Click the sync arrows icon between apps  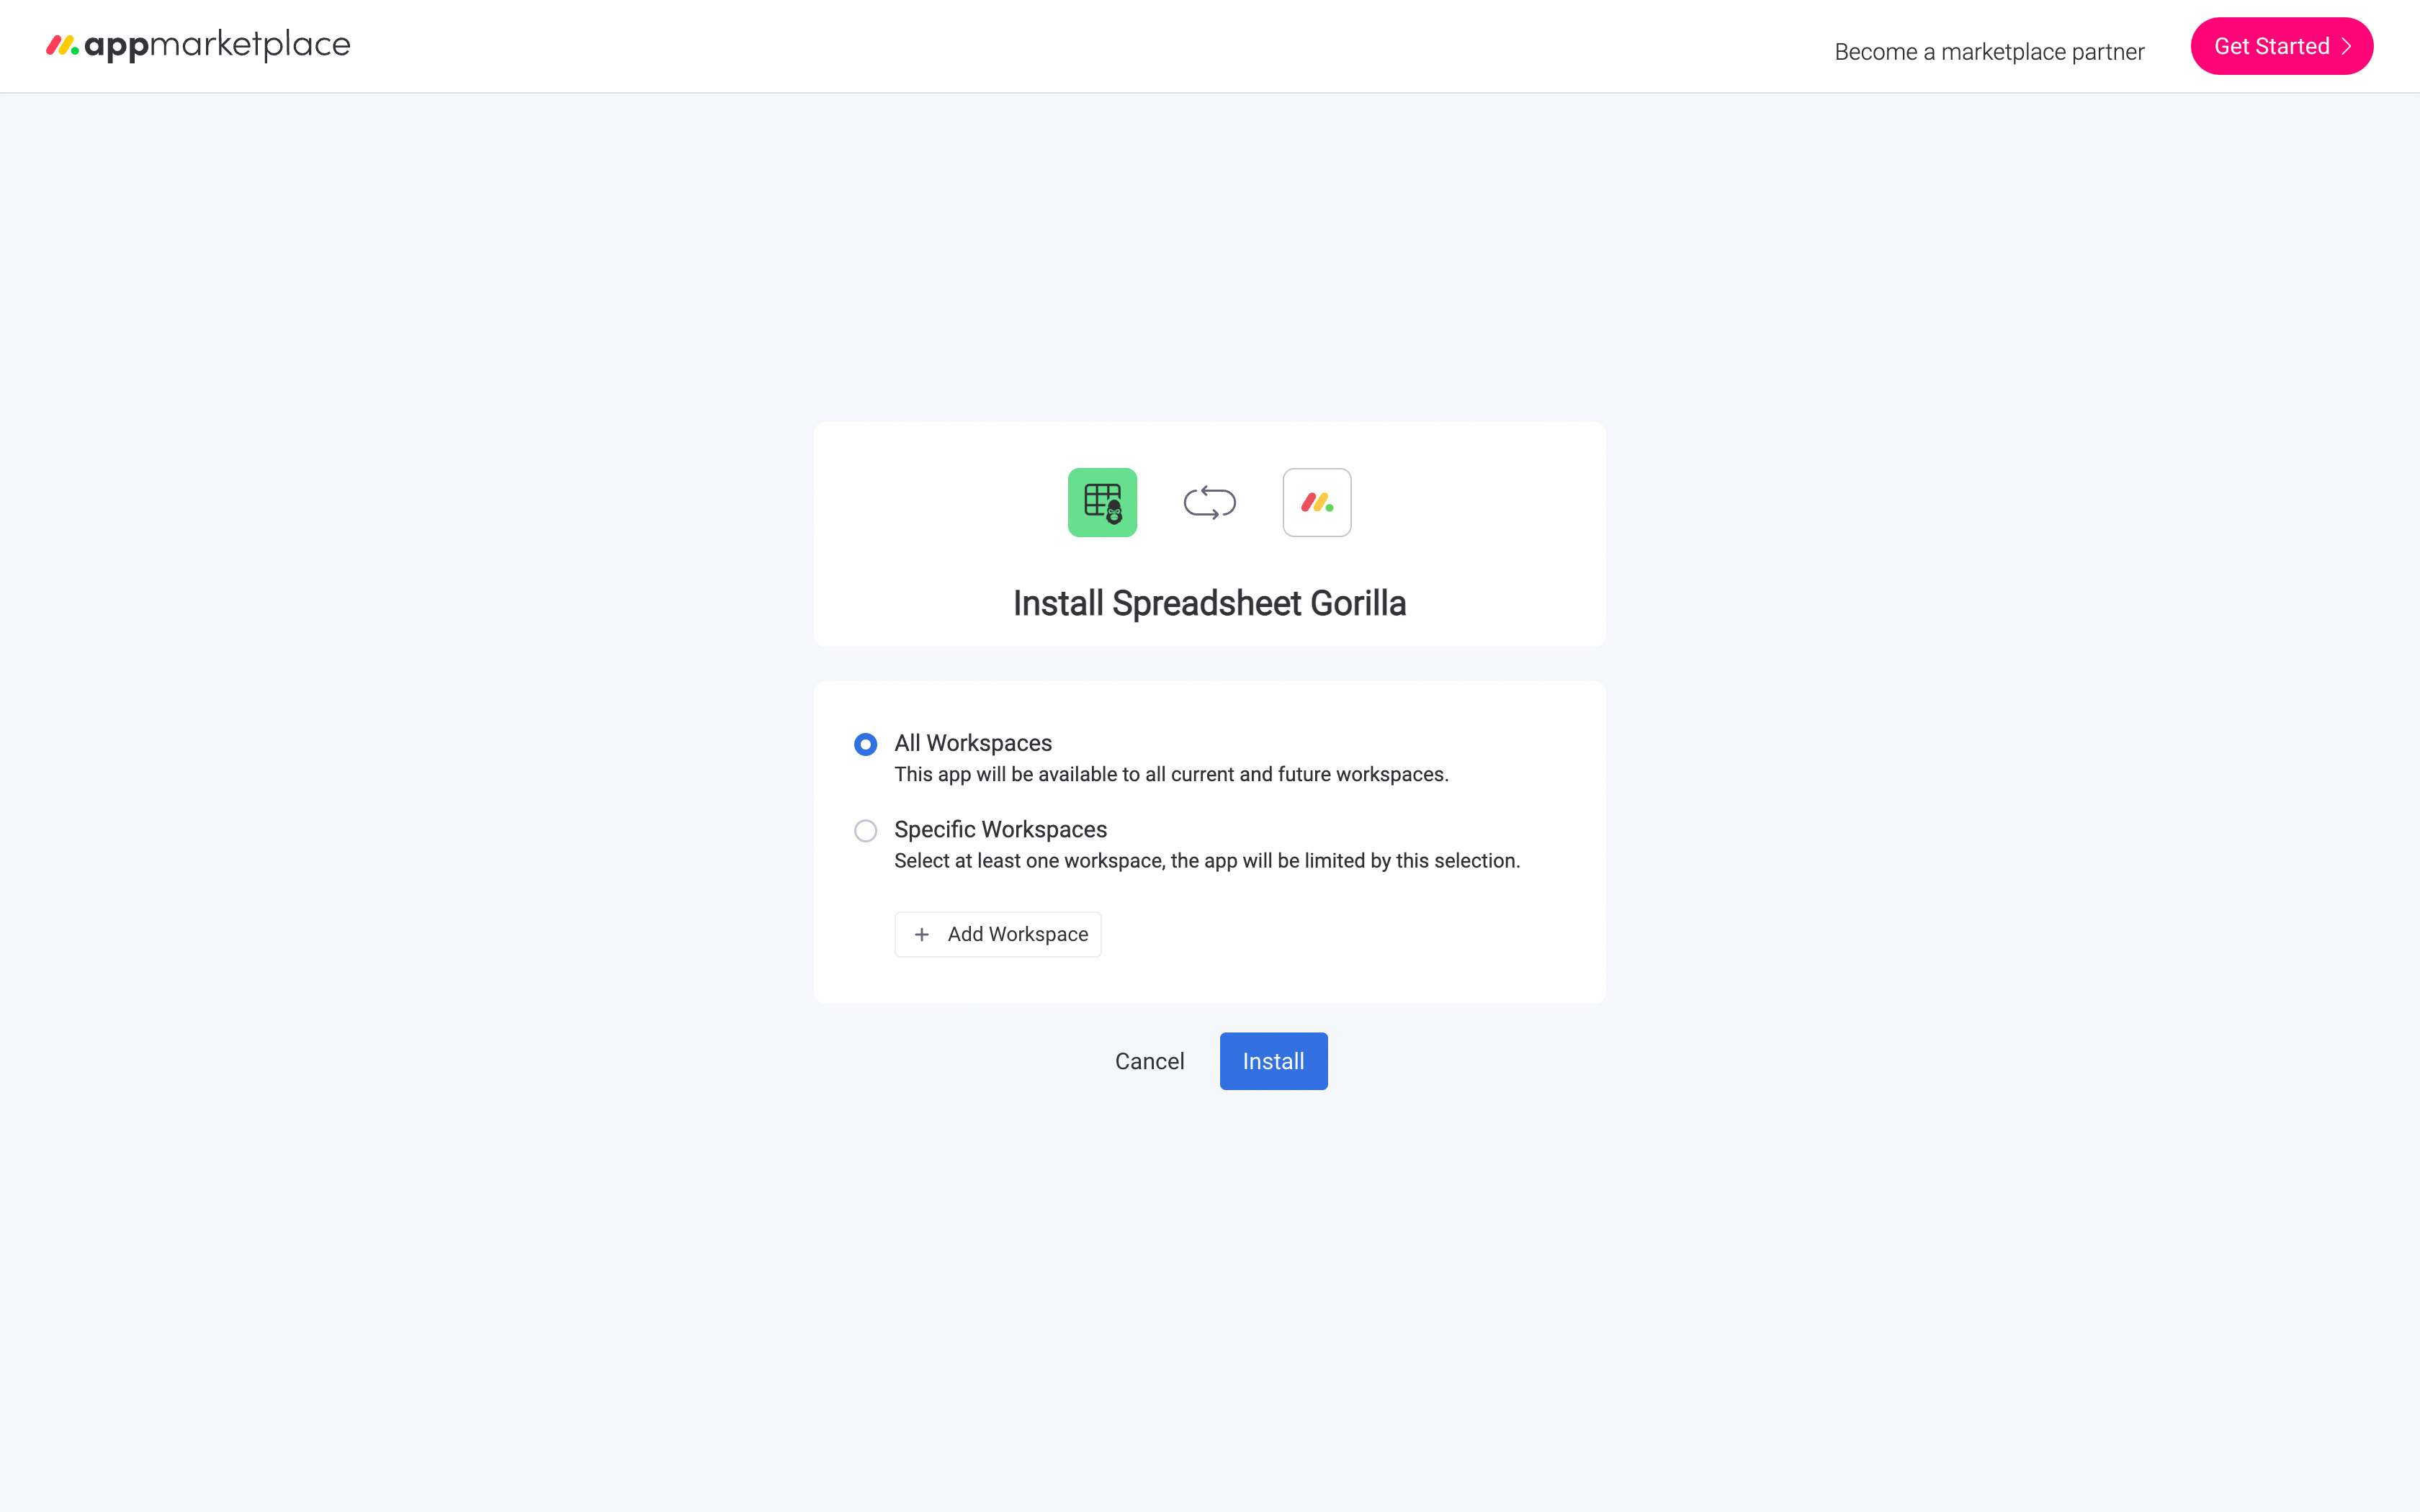point(1209,502)
